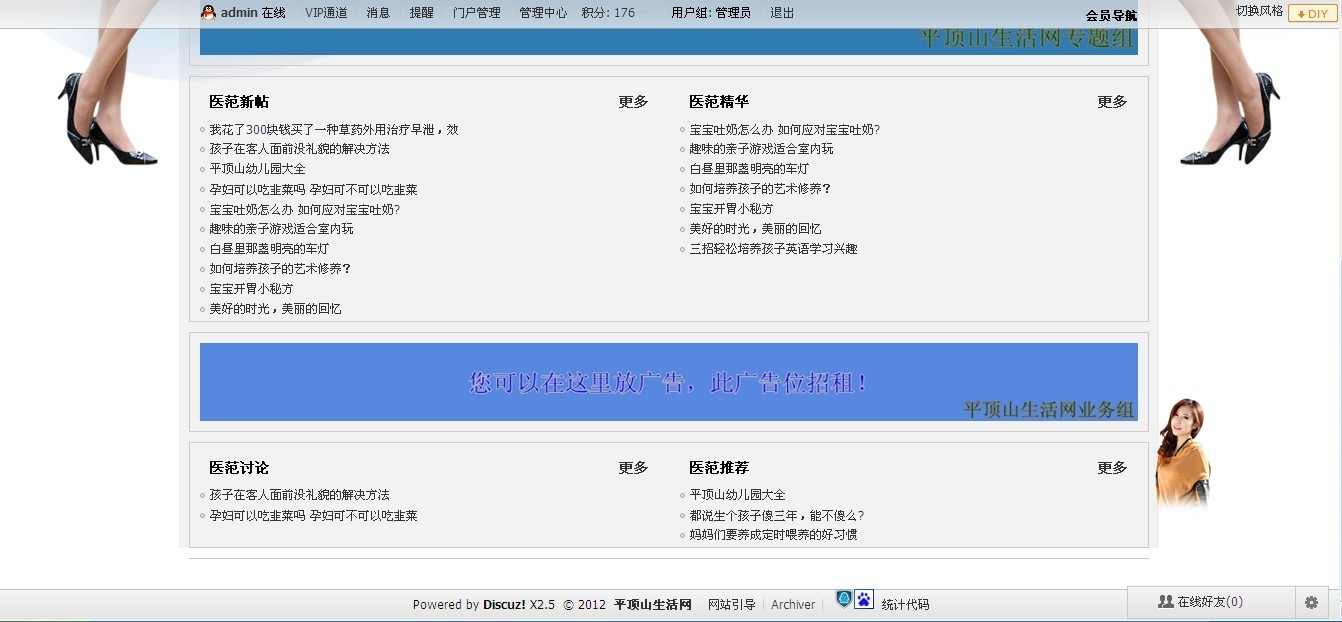1342x622 pixels.
Task: Click the blue advertisement banner
Action: [668, 380]
